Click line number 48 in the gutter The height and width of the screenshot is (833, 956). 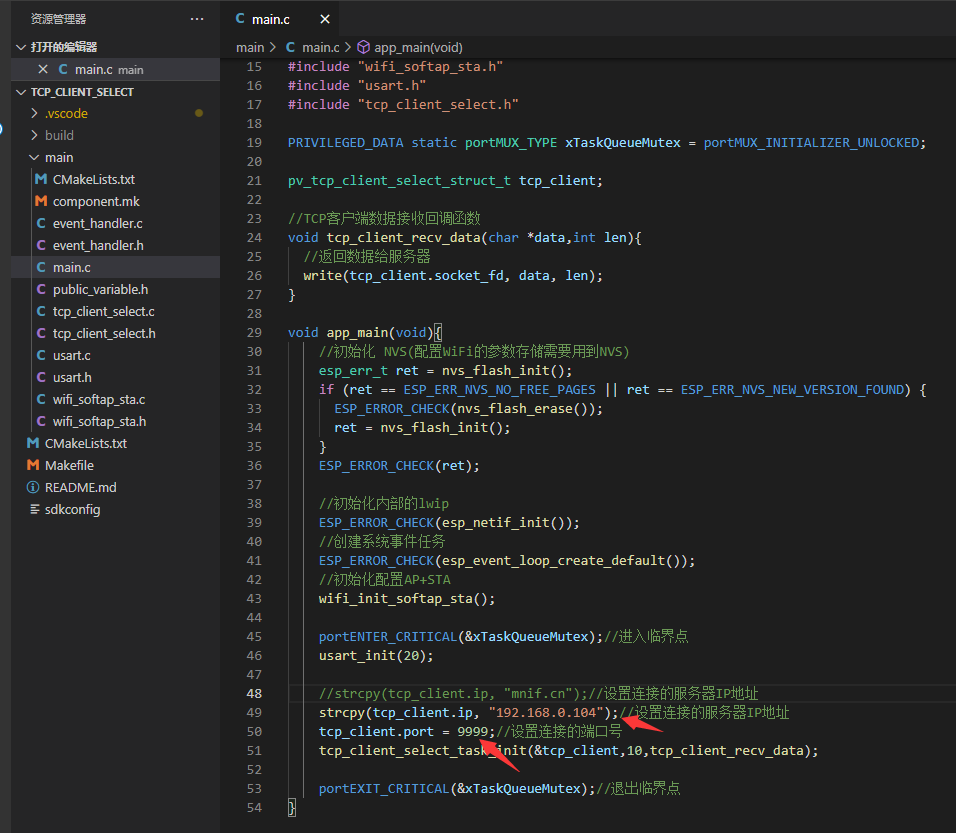pyautogui.click(x=254, y=693)
